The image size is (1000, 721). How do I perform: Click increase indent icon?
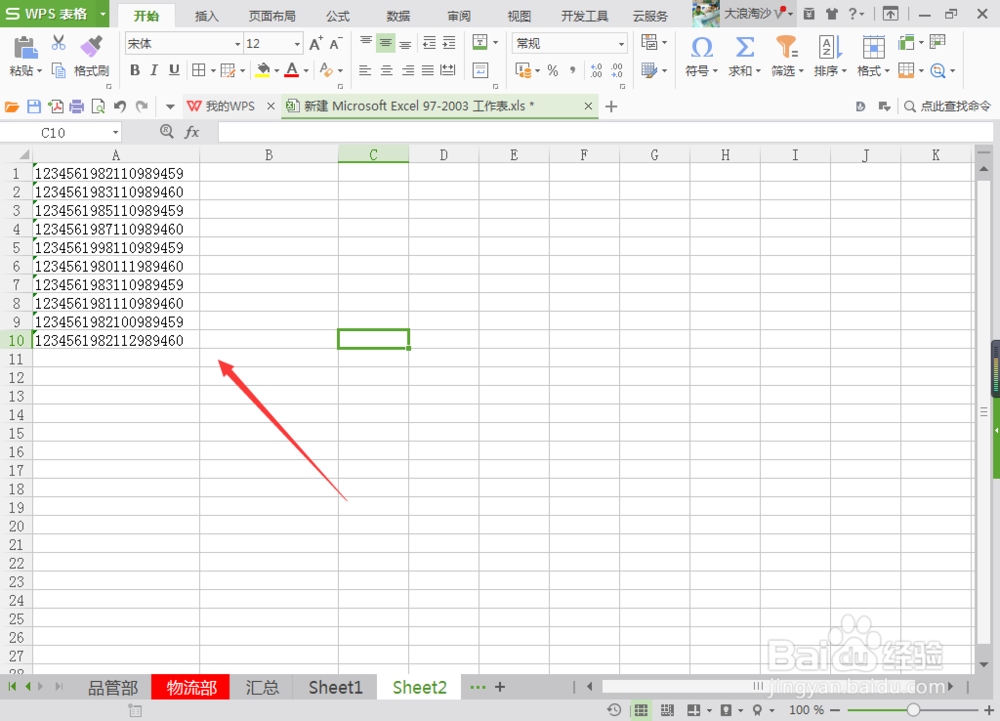[x=449, y=43]
